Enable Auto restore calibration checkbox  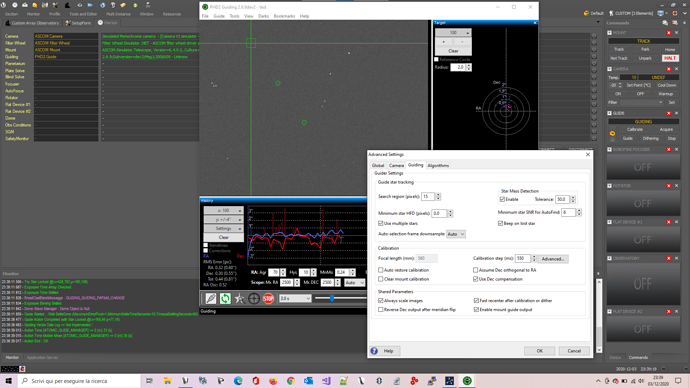pos(381,270)
